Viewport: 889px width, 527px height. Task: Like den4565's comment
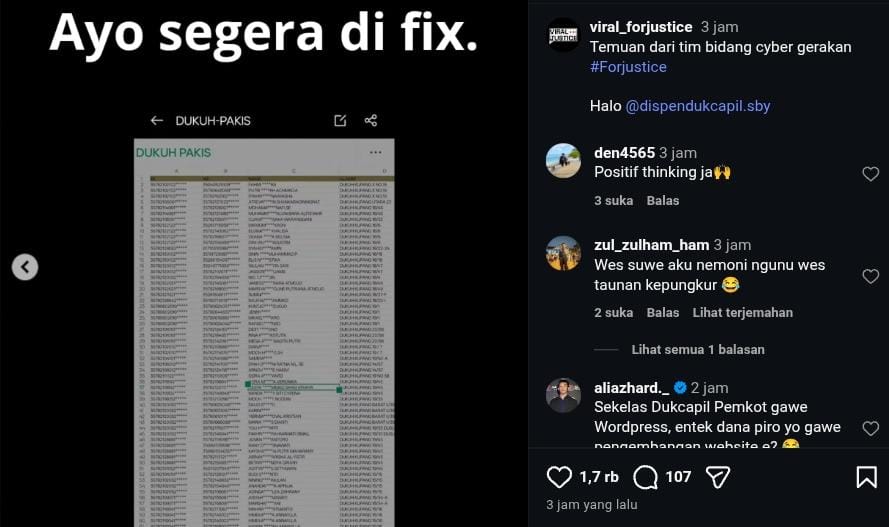tap(870, 173)
